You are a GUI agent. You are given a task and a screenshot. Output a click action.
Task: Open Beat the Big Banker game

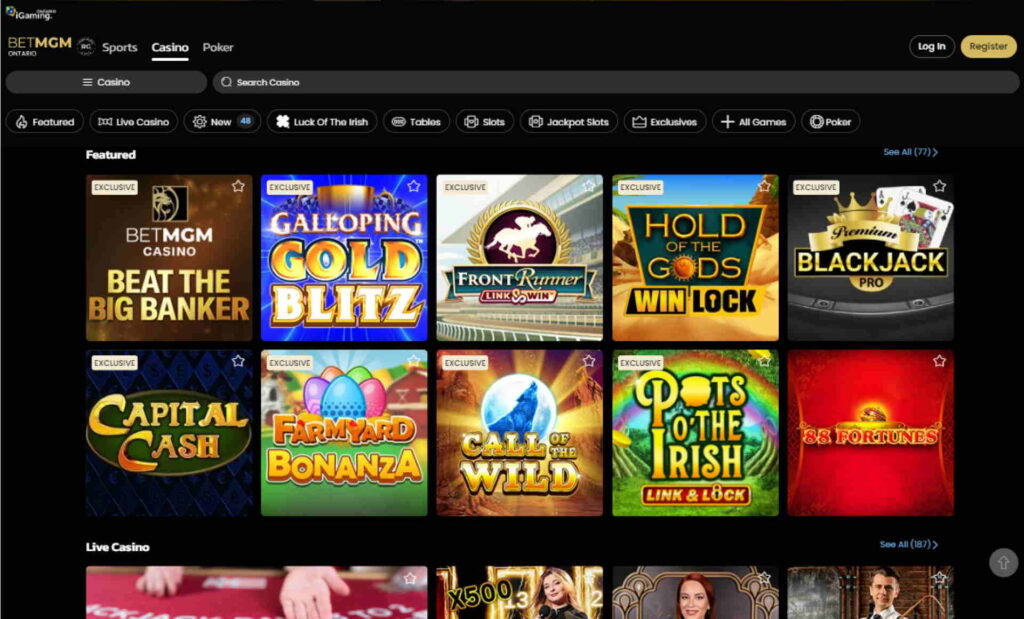[x=169, y=258]
